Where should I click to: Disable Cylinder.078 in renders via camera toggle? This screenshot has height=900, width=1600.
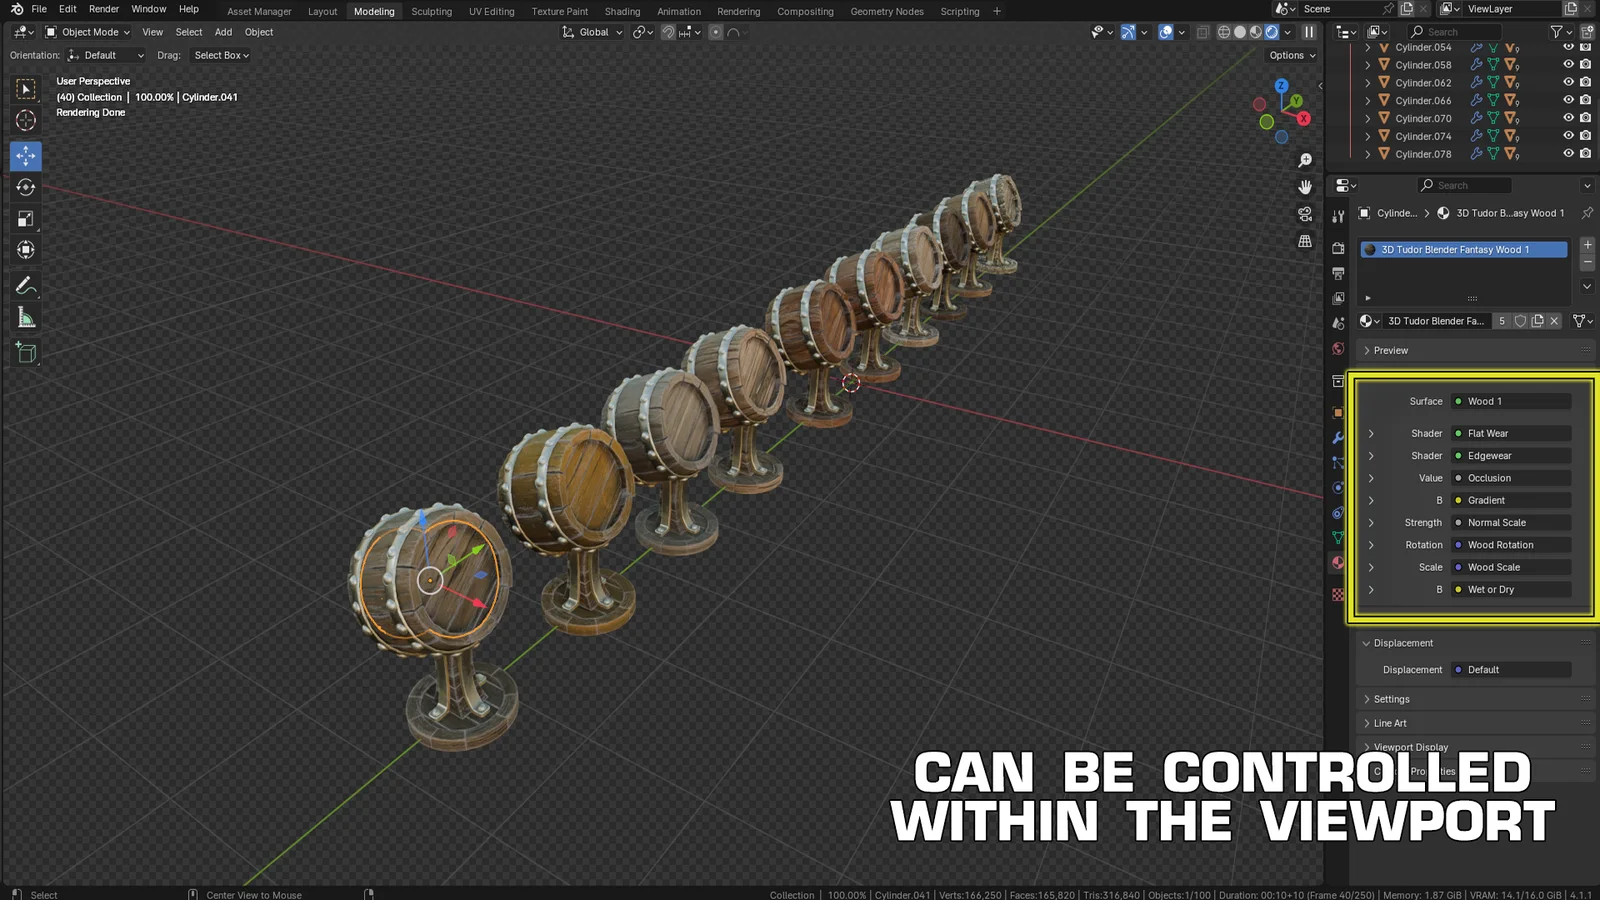pyautogui.click(x=1585, y=153)
